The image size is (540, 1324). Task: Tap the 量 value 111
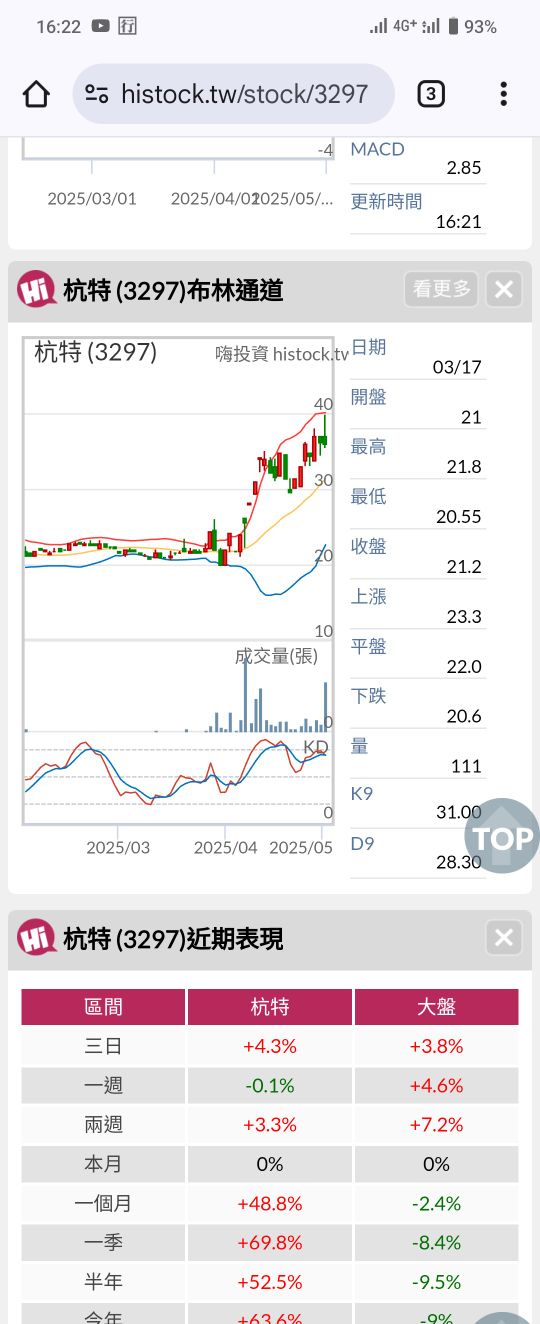466,766
